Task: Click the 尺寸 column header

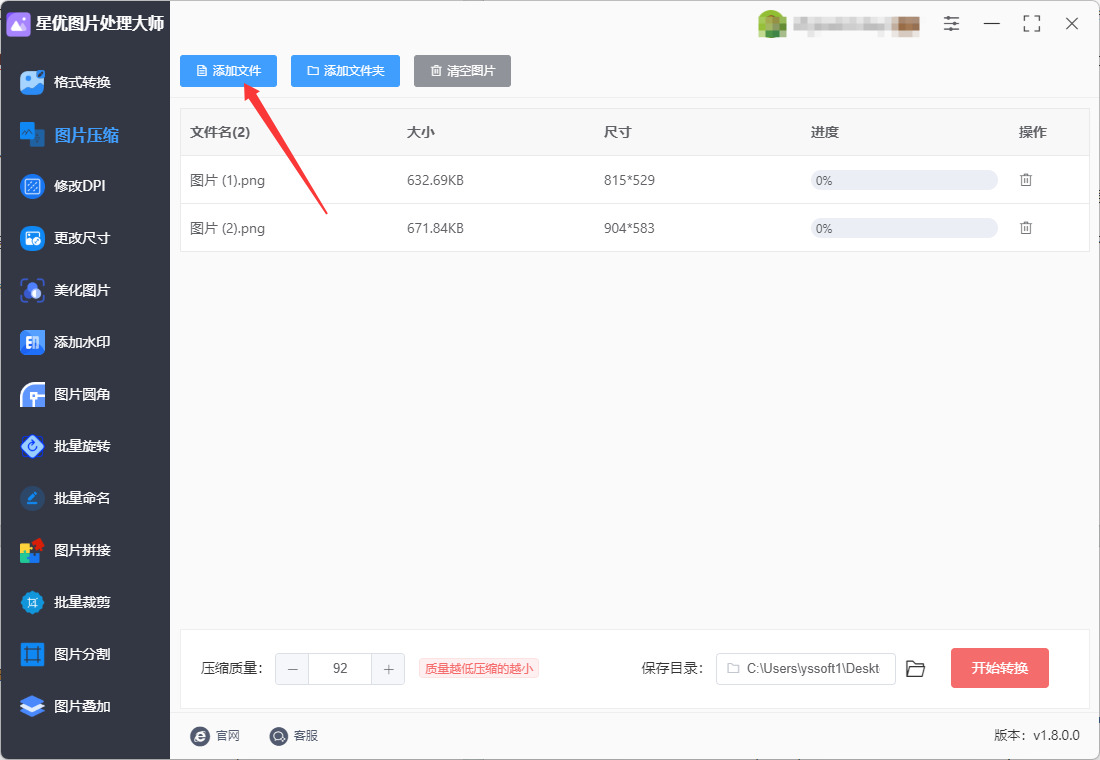Action: pyautogui.click(x=617, y=132)
